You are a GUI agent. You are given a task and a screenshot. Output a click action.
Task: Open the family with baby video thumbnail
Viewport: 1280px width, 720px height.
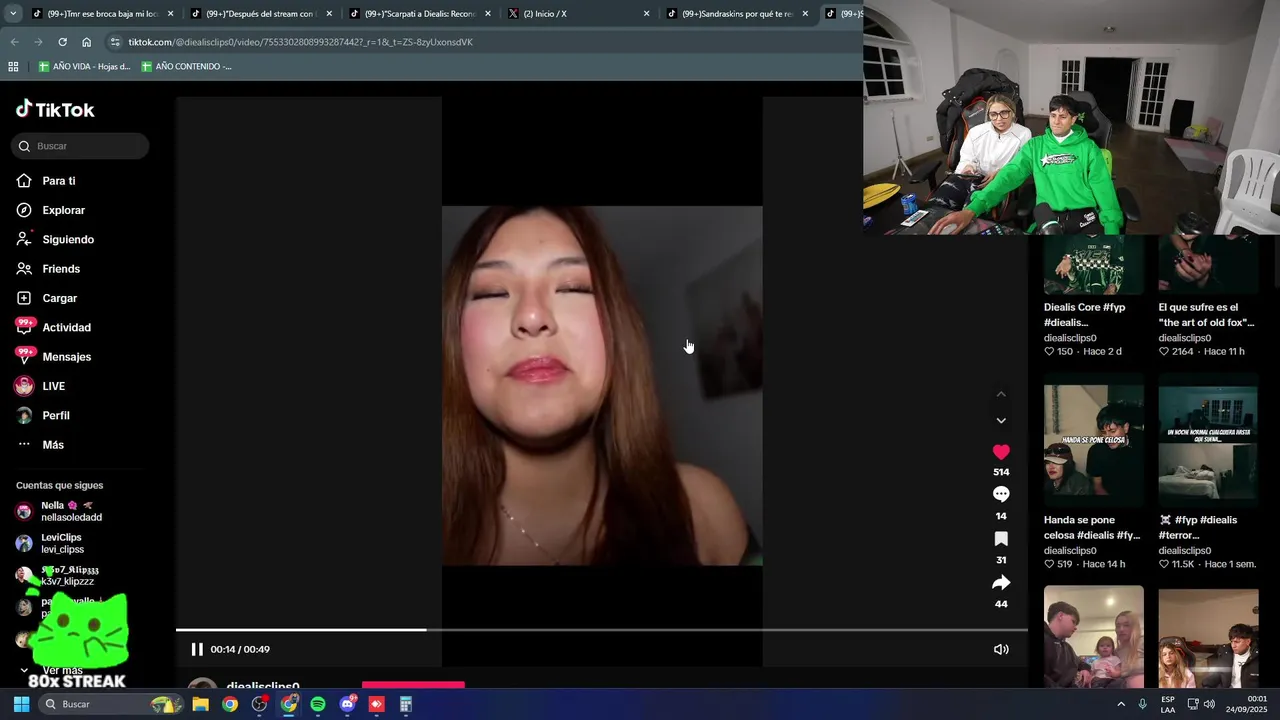click(x=1094, y=637)
